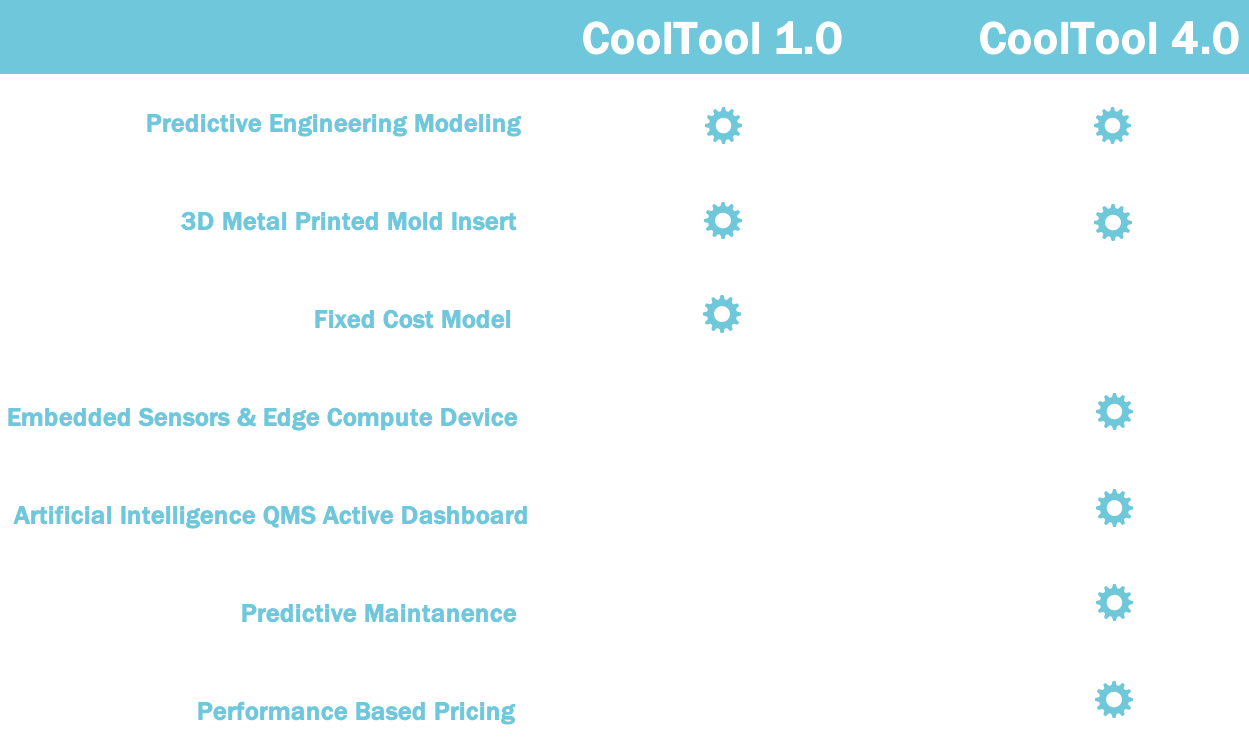This screenshot has width=1249, height=742.
Task: Click the Fixed Cost Model label
Action: pos(413,319)
